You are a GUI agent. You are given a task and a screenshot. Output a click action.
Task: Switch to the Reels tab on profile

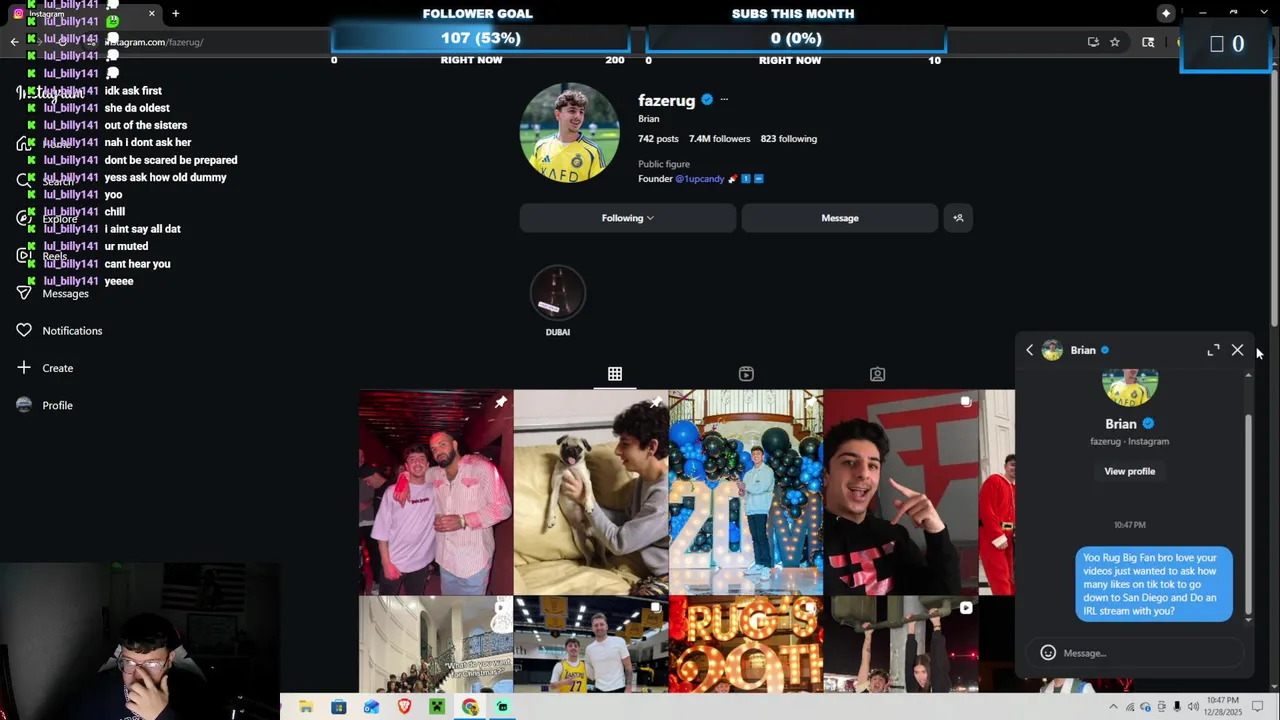746,374
